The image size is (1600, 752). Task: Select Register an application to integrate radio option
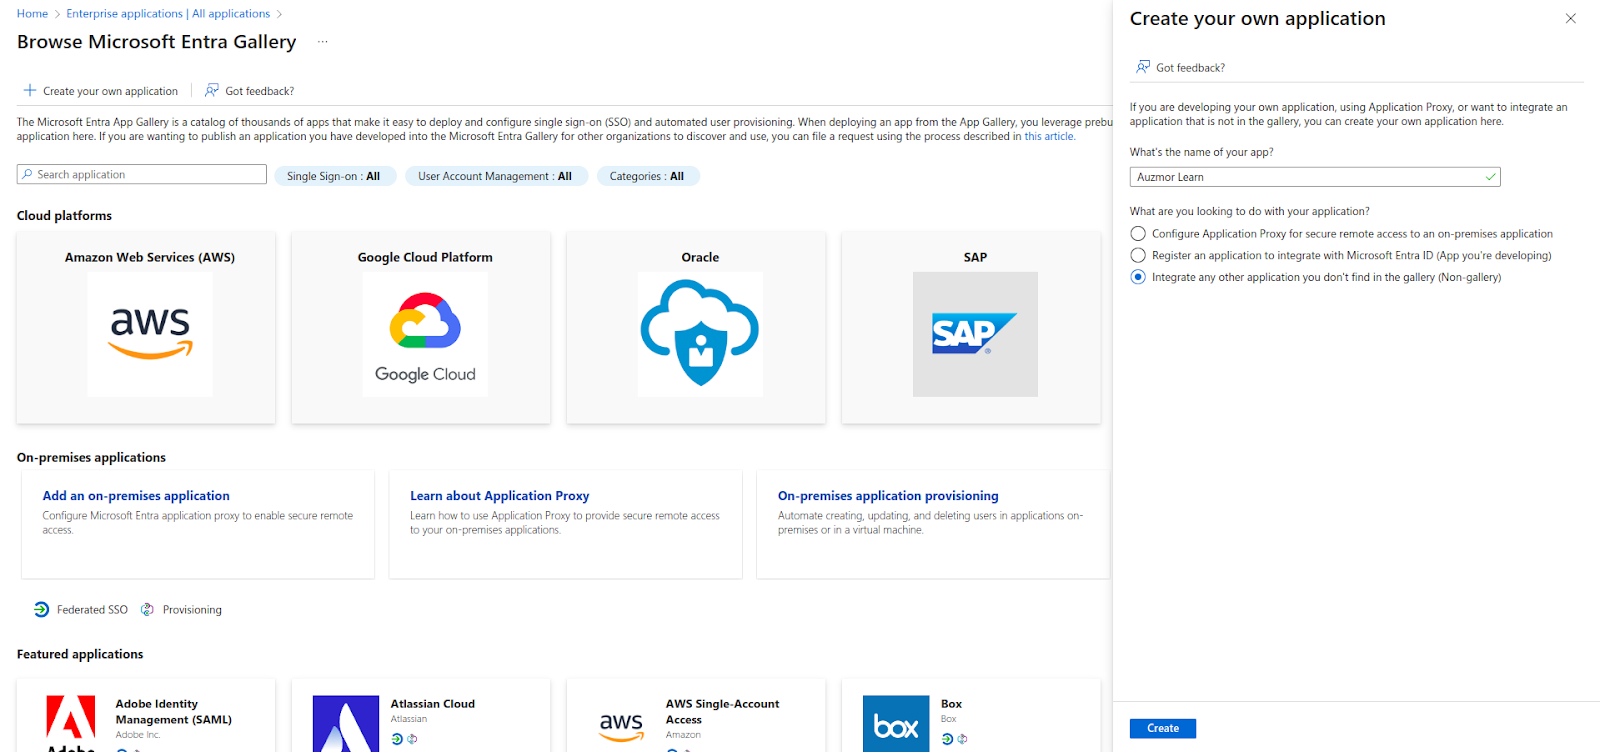click(x=1138, y=255)
